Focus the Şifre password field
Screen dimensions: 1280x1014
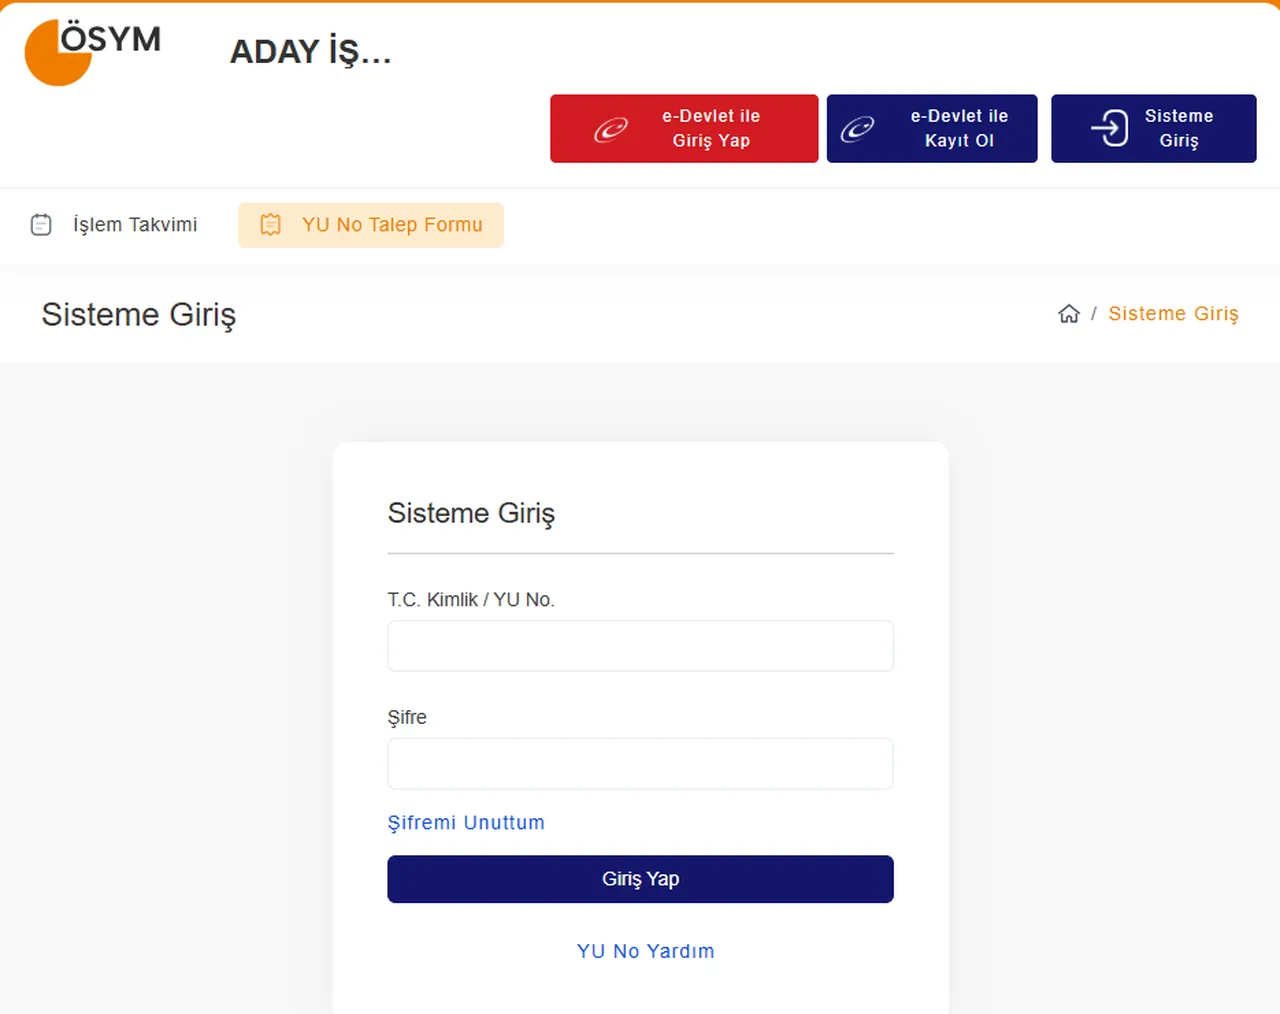tap(640, 764)
